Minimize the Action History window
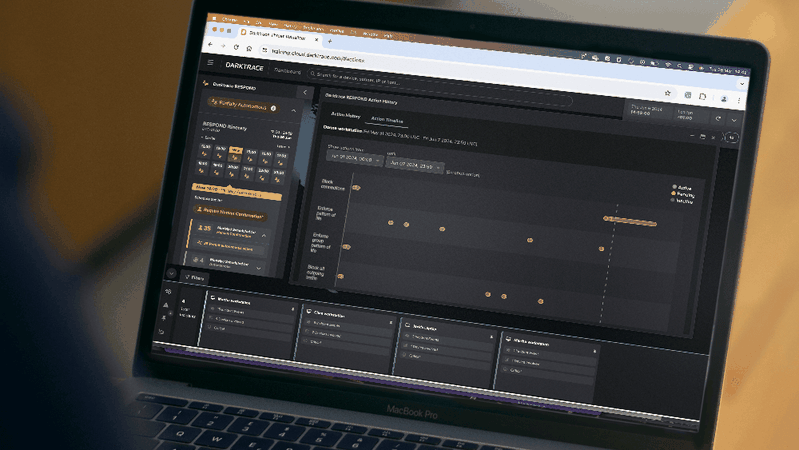Viewport: 799px width, 450px height. (x=692, y=136)
